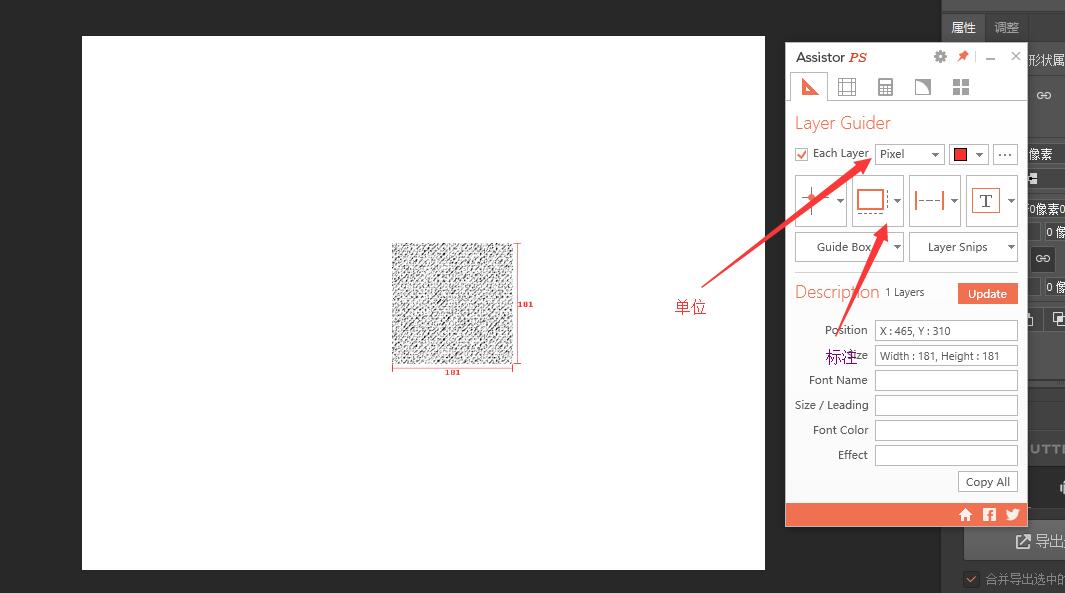Open the more options ellipsis button
Image resolution: width=1065 pixels, height=593 pixels.
1005,154
